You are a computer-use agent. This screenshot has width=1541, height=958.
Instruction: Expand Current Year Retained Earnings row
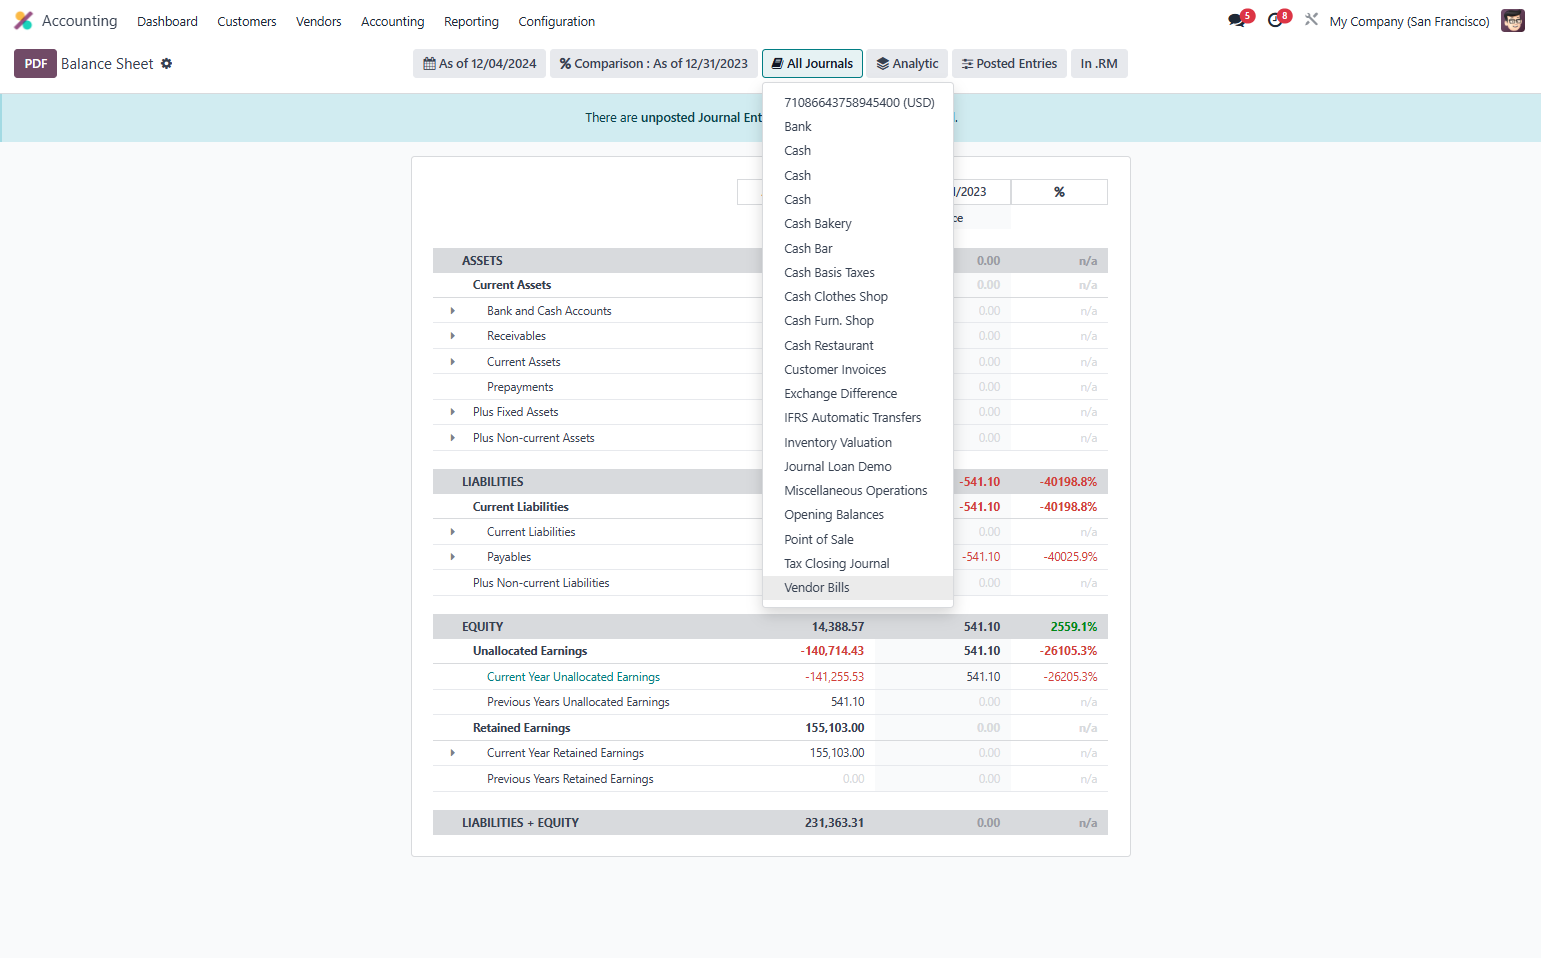pyautogui.click(x=452, y=753)
